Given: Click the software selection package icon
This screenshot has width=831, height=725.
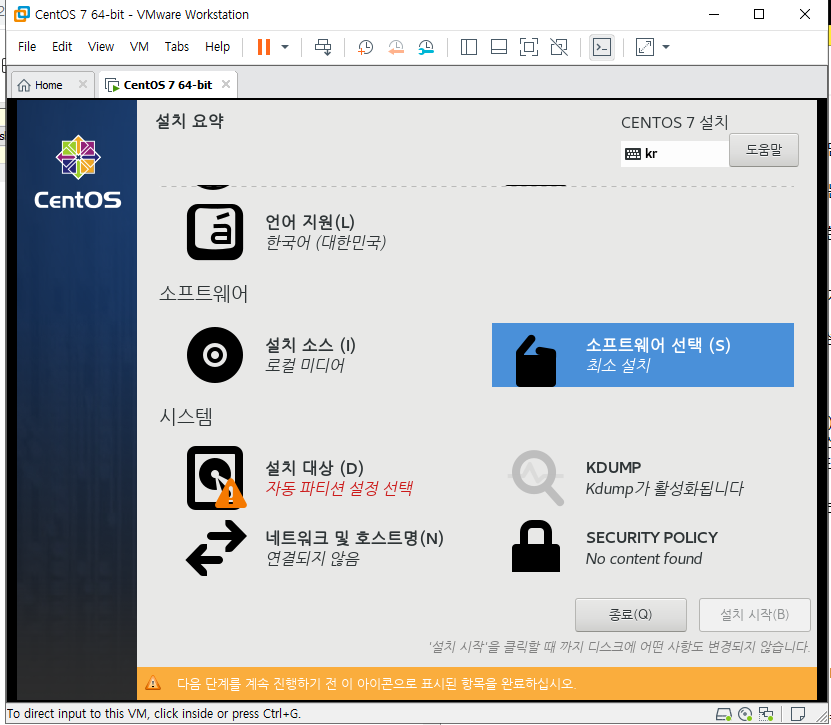Looking at the screenshot, I should tap(536, 361).
